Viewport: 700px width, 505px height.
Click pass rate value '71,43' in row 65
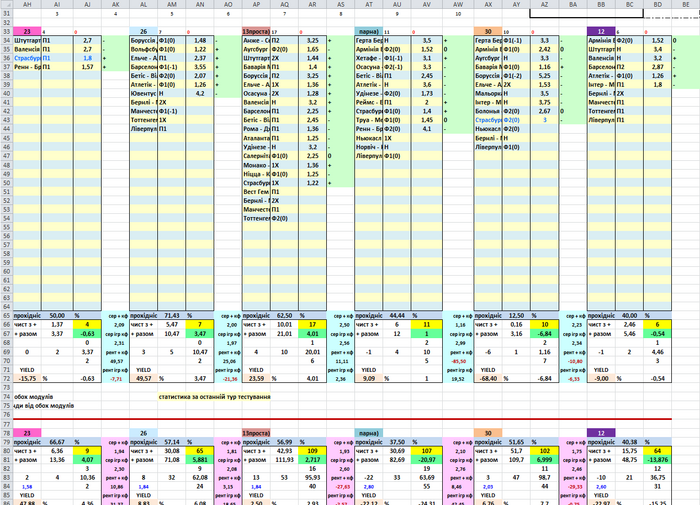[x=172, y=315]
